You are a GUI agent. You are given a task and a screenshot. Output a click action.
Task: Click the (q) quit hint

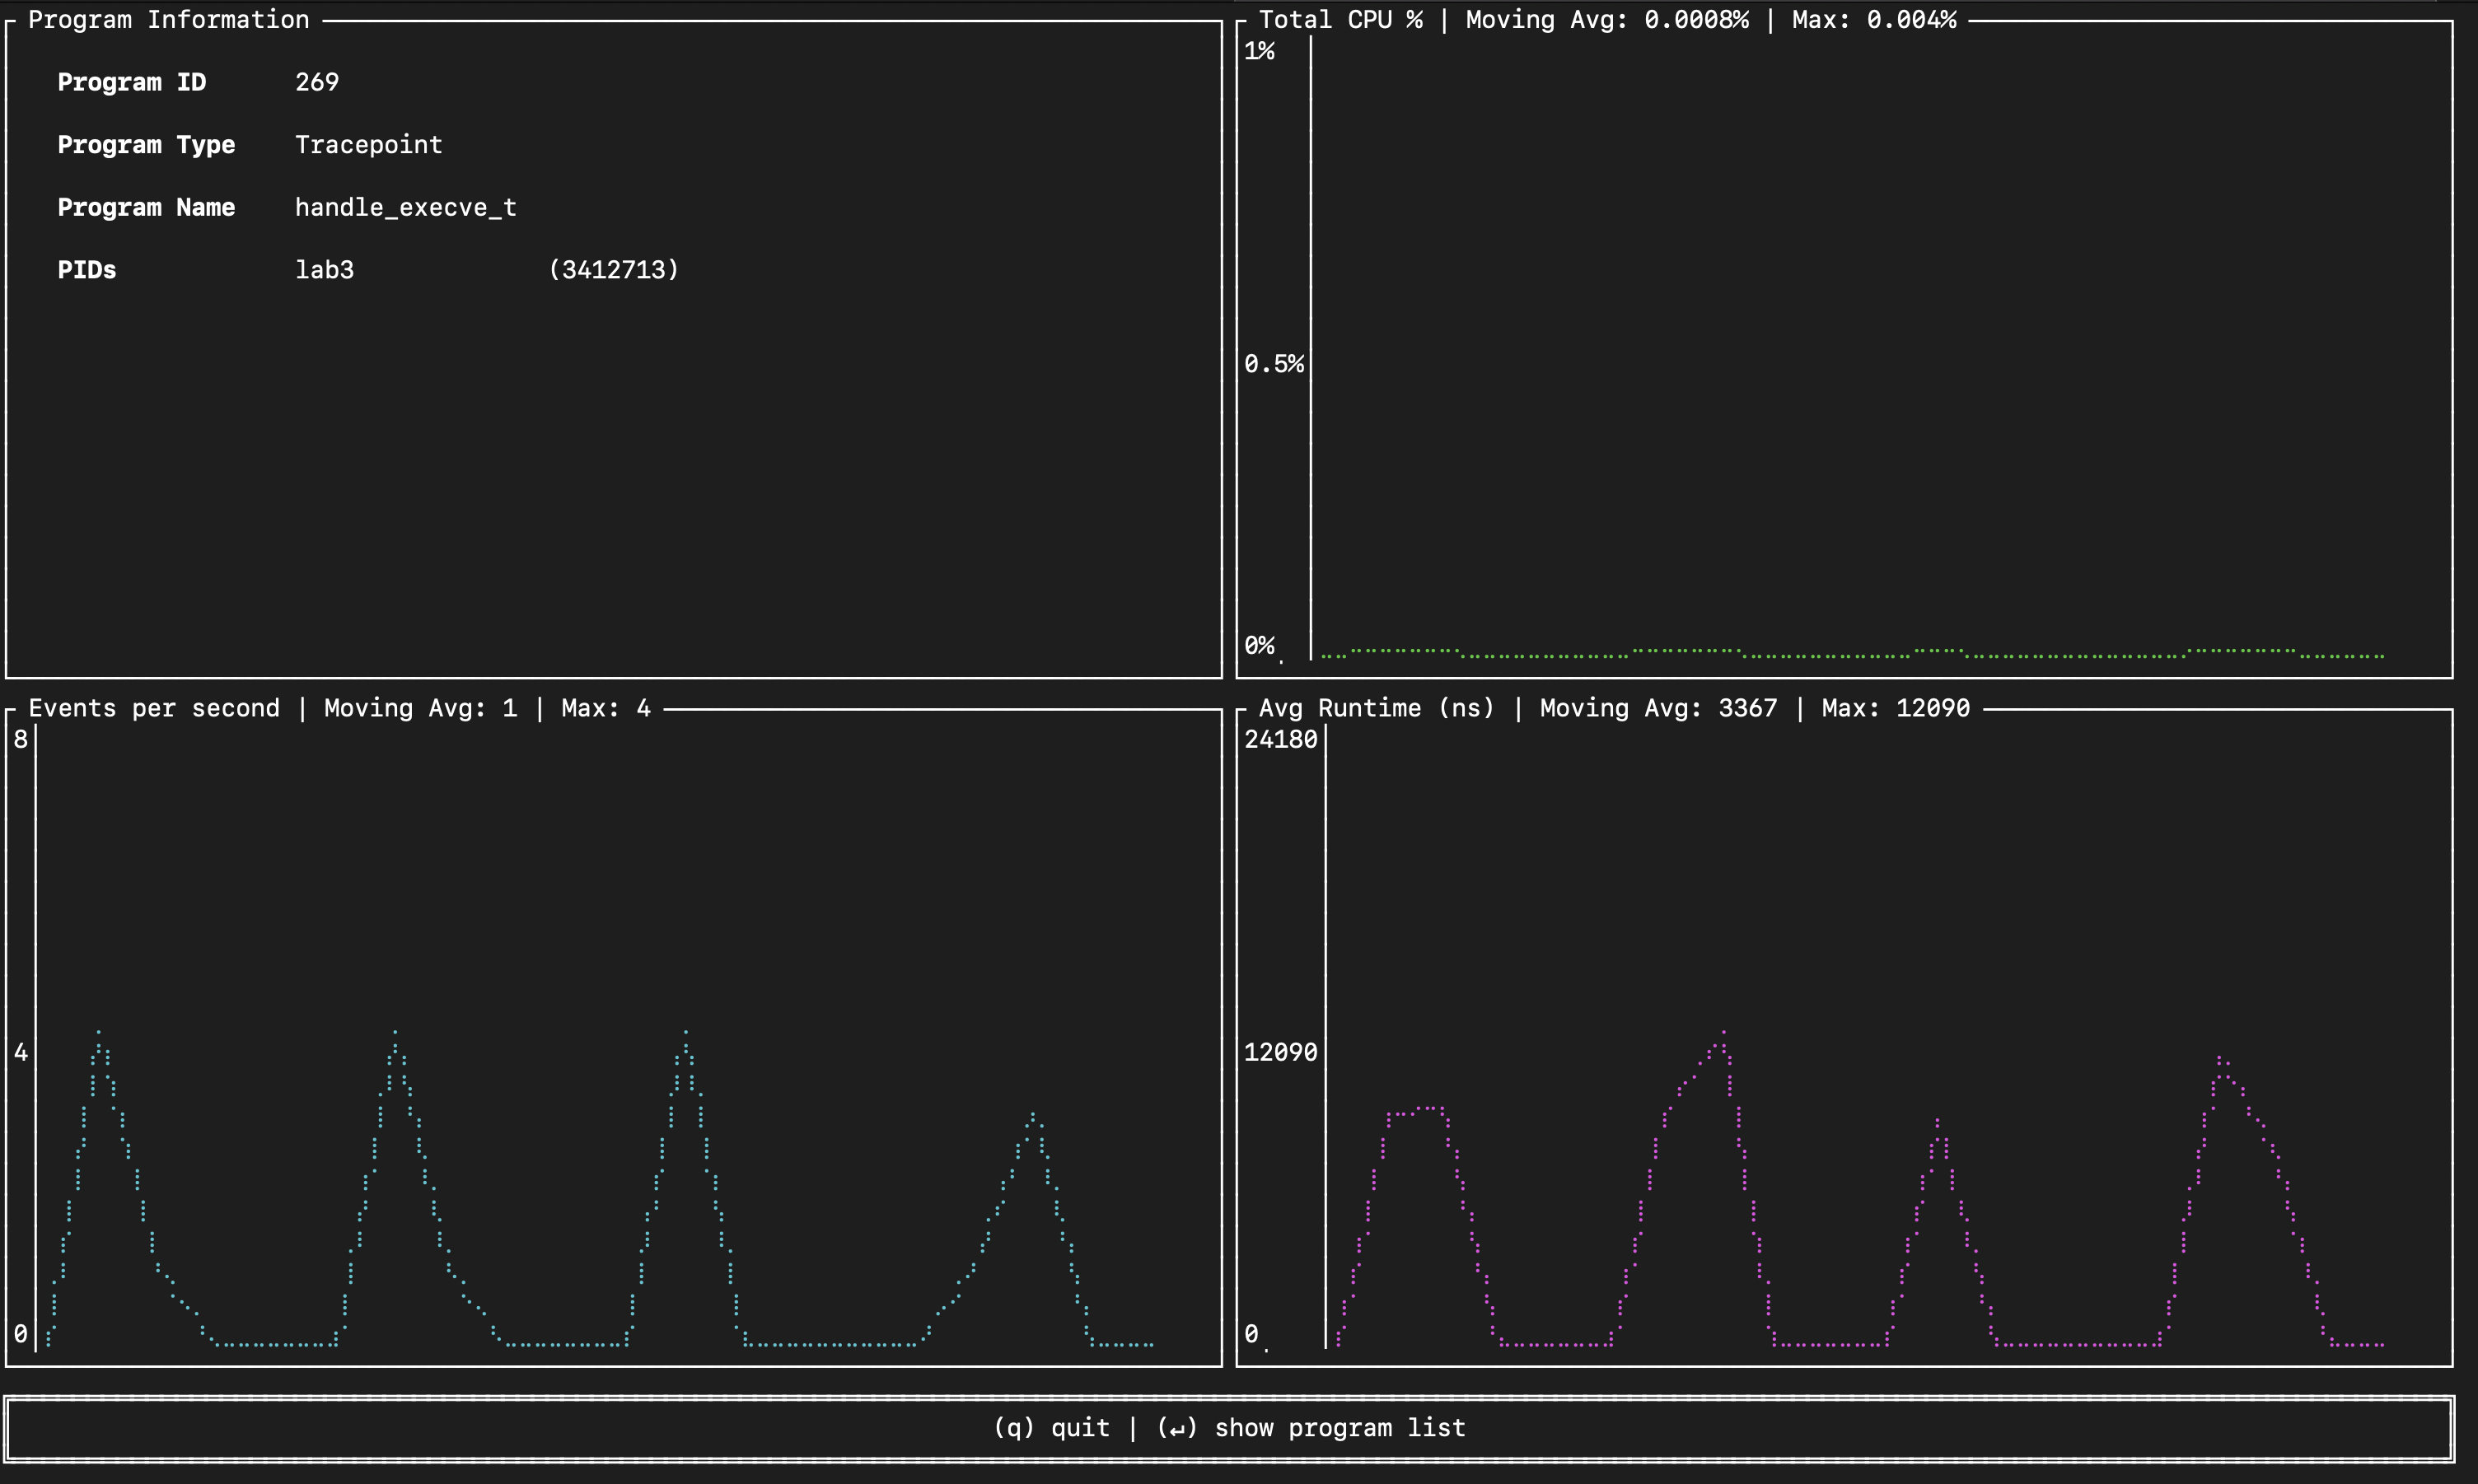[x=1051, y=1428]
